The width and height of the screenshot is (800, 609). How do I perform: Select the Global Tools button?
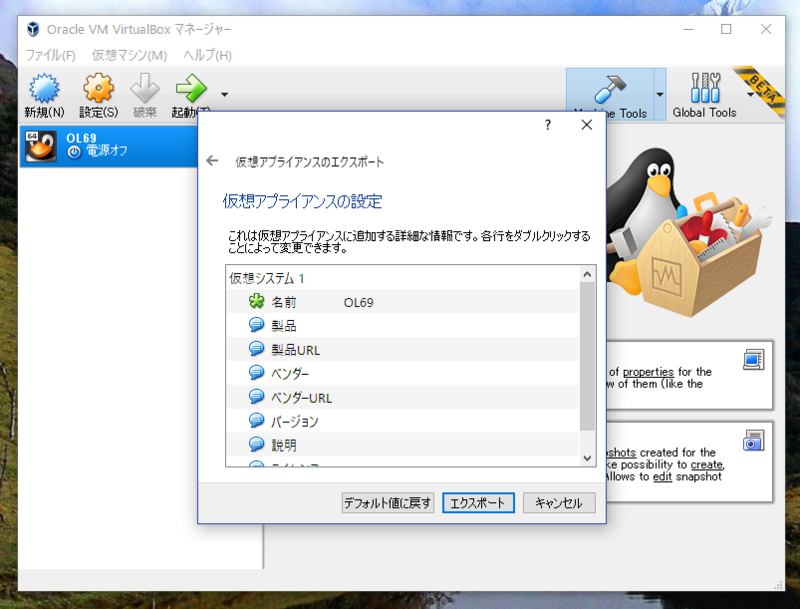coord(705,95)
